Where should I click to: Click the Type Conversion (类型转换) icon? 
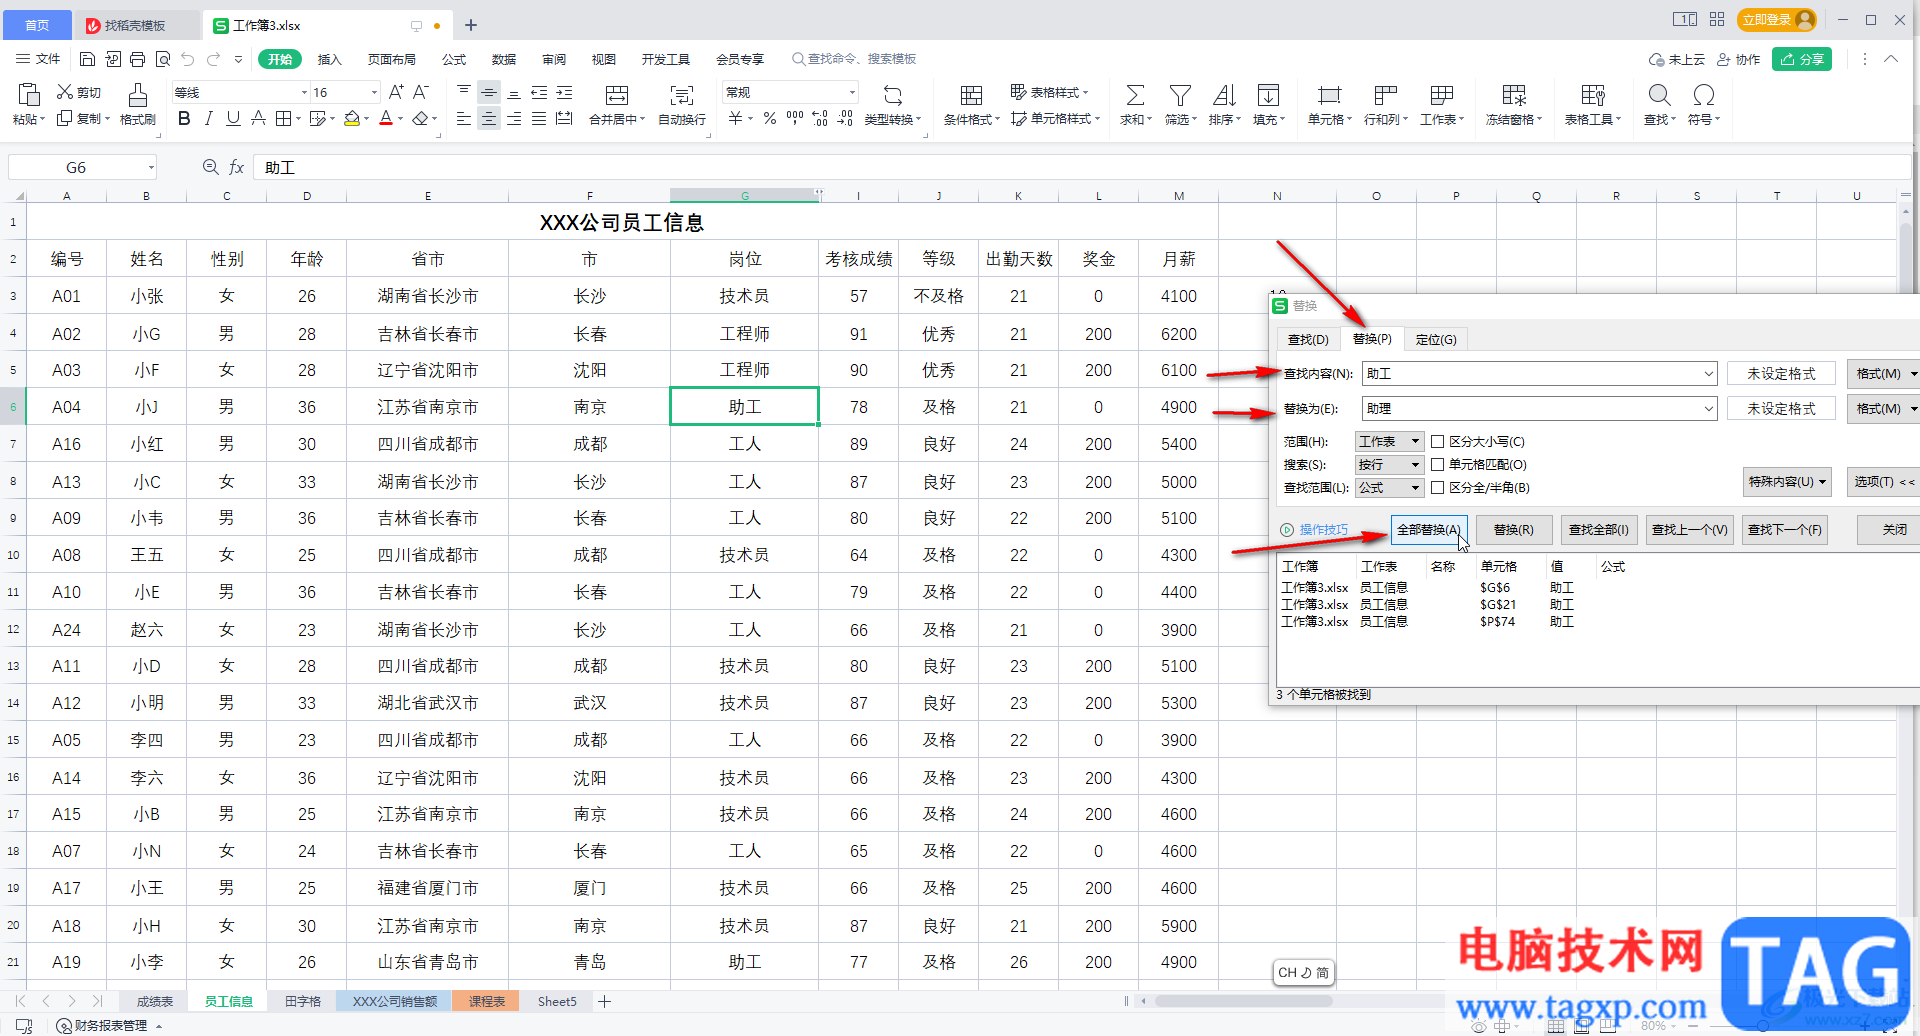pos(893,95)
